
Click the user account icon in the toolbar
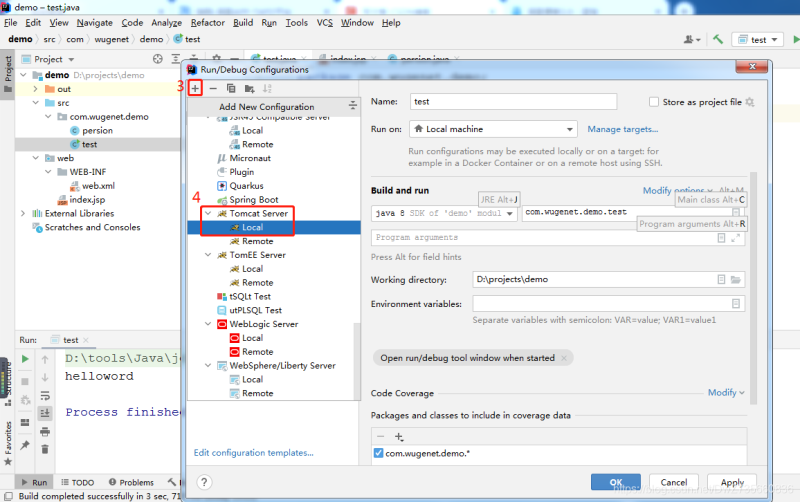pos(691,39)
